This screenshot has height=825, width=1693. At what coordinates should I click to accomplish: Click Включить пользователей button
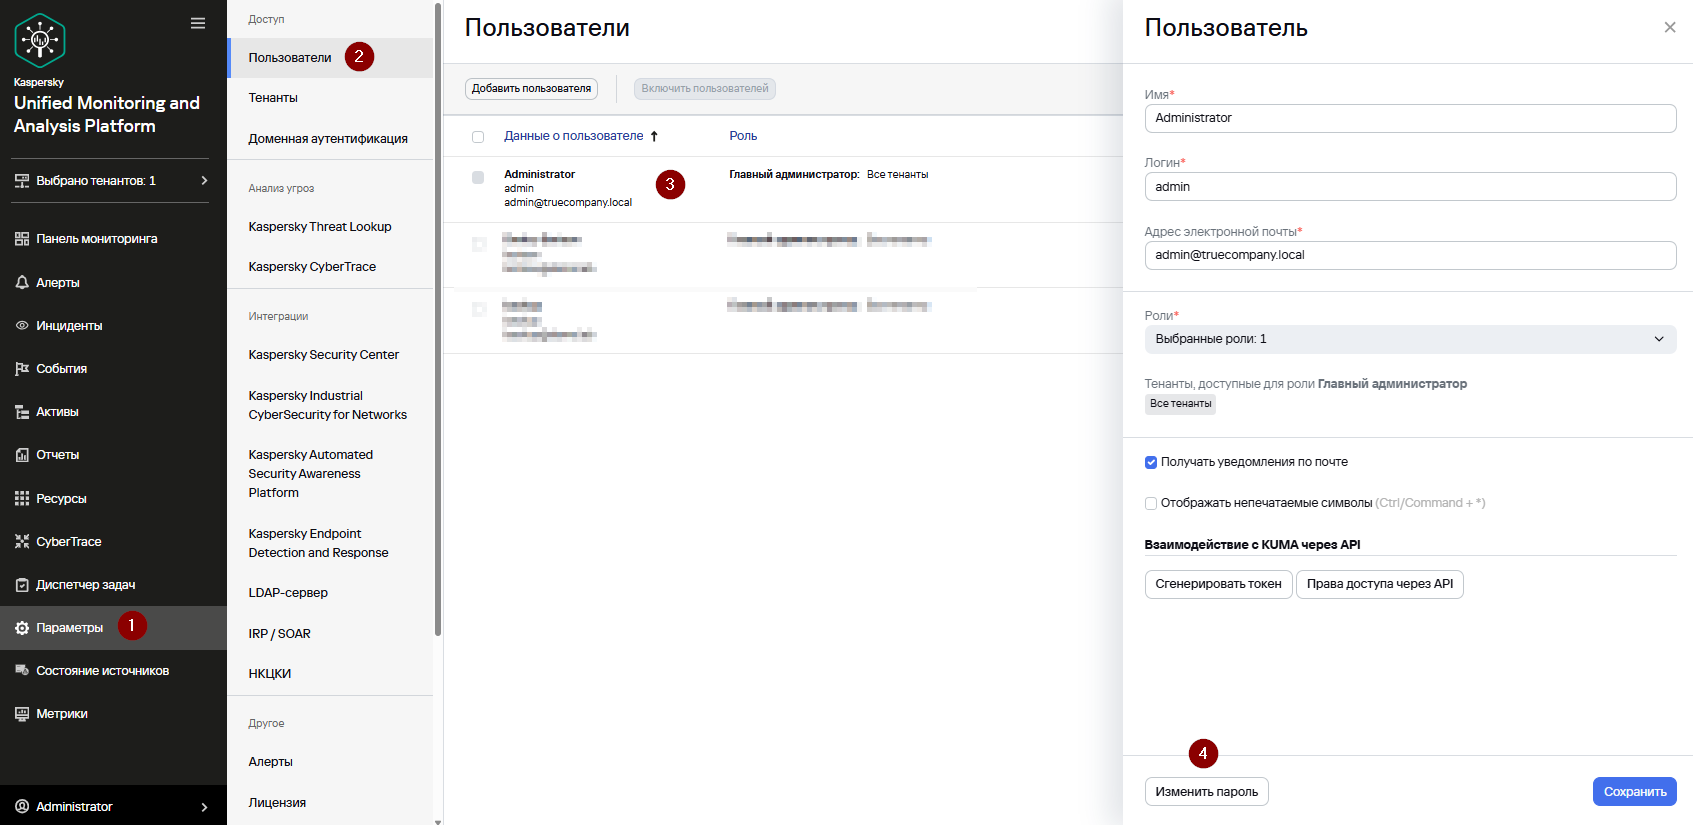705,89
